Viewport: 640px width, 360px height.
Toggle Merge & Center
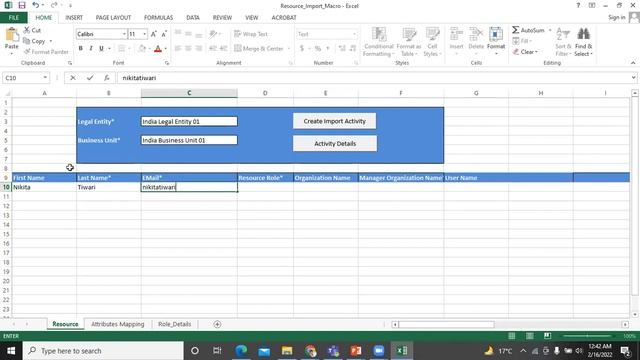(x=259, y=48)
